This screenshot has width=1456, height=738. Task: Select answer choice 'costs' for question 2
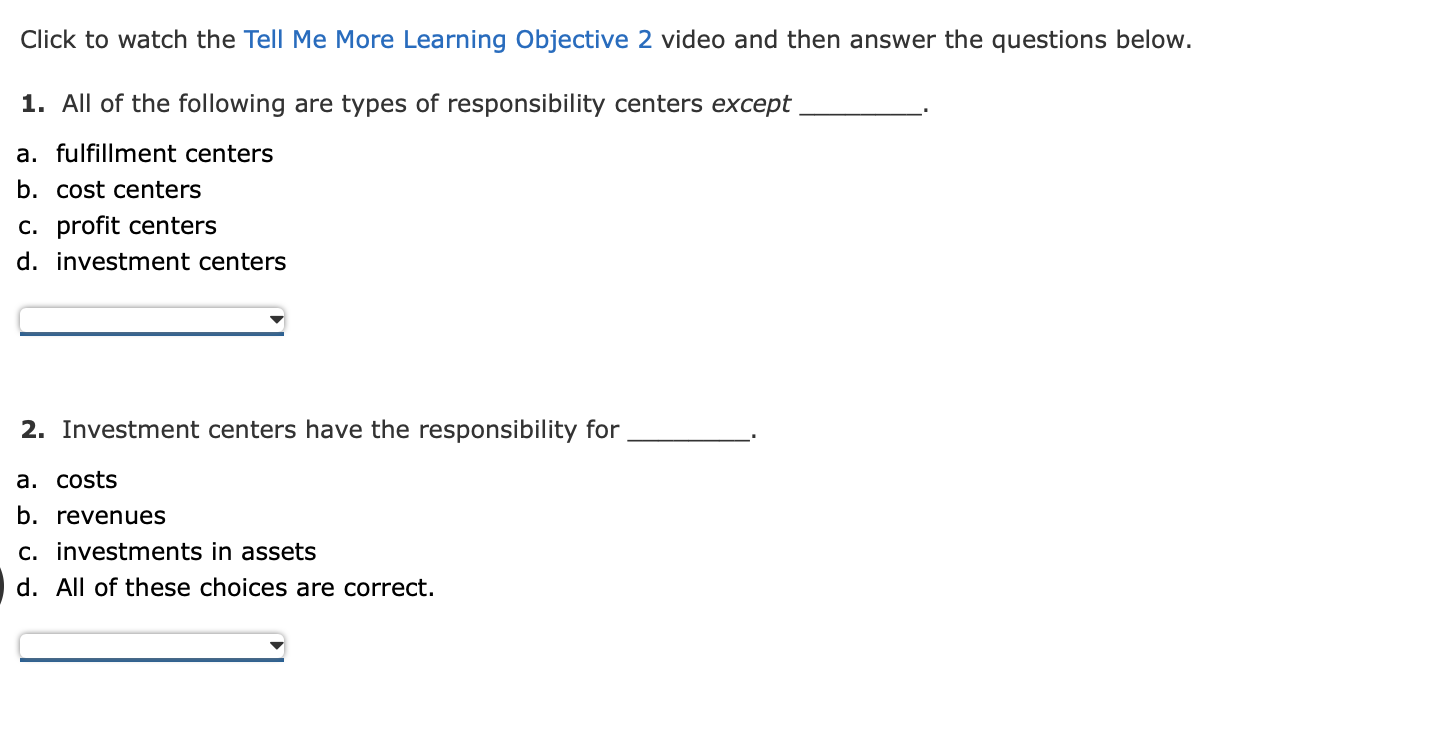(x=86, y=479)
